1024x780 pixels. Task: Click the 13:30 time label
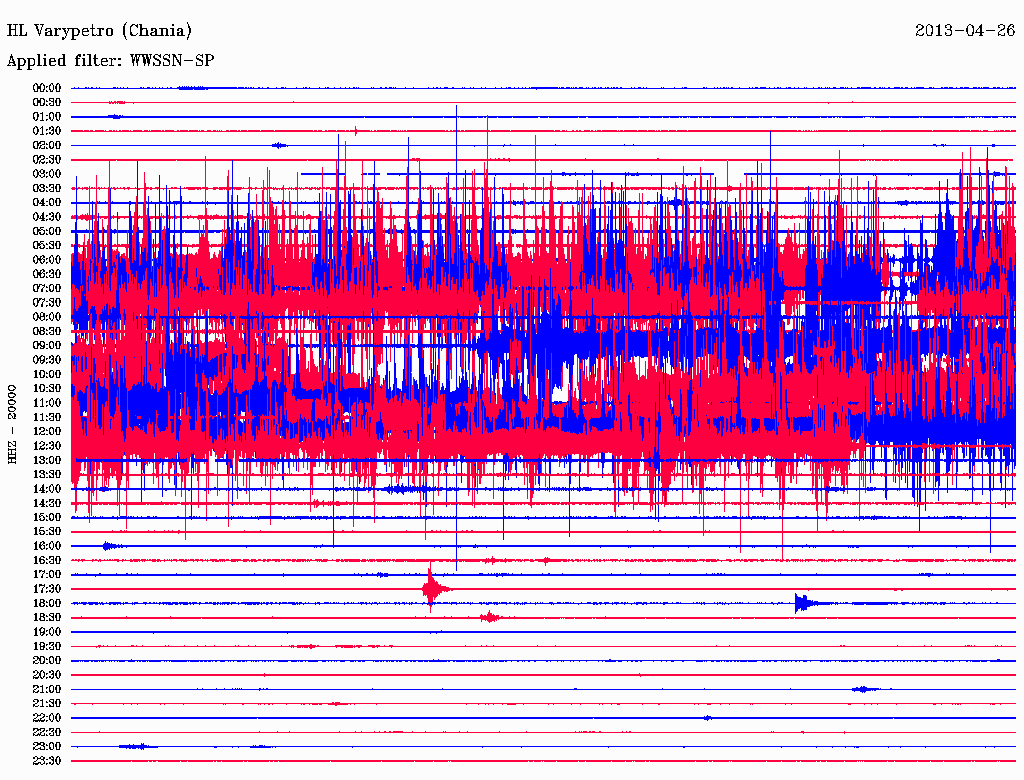click(46, 475)
